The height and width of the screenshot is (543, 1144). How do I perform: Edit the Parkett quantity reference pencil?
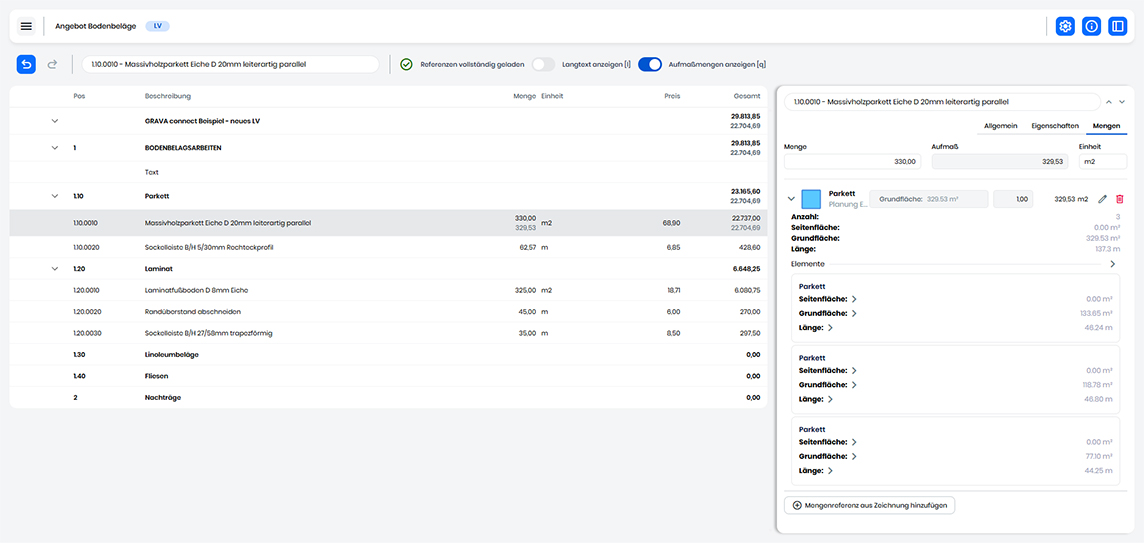(1102, 199)
